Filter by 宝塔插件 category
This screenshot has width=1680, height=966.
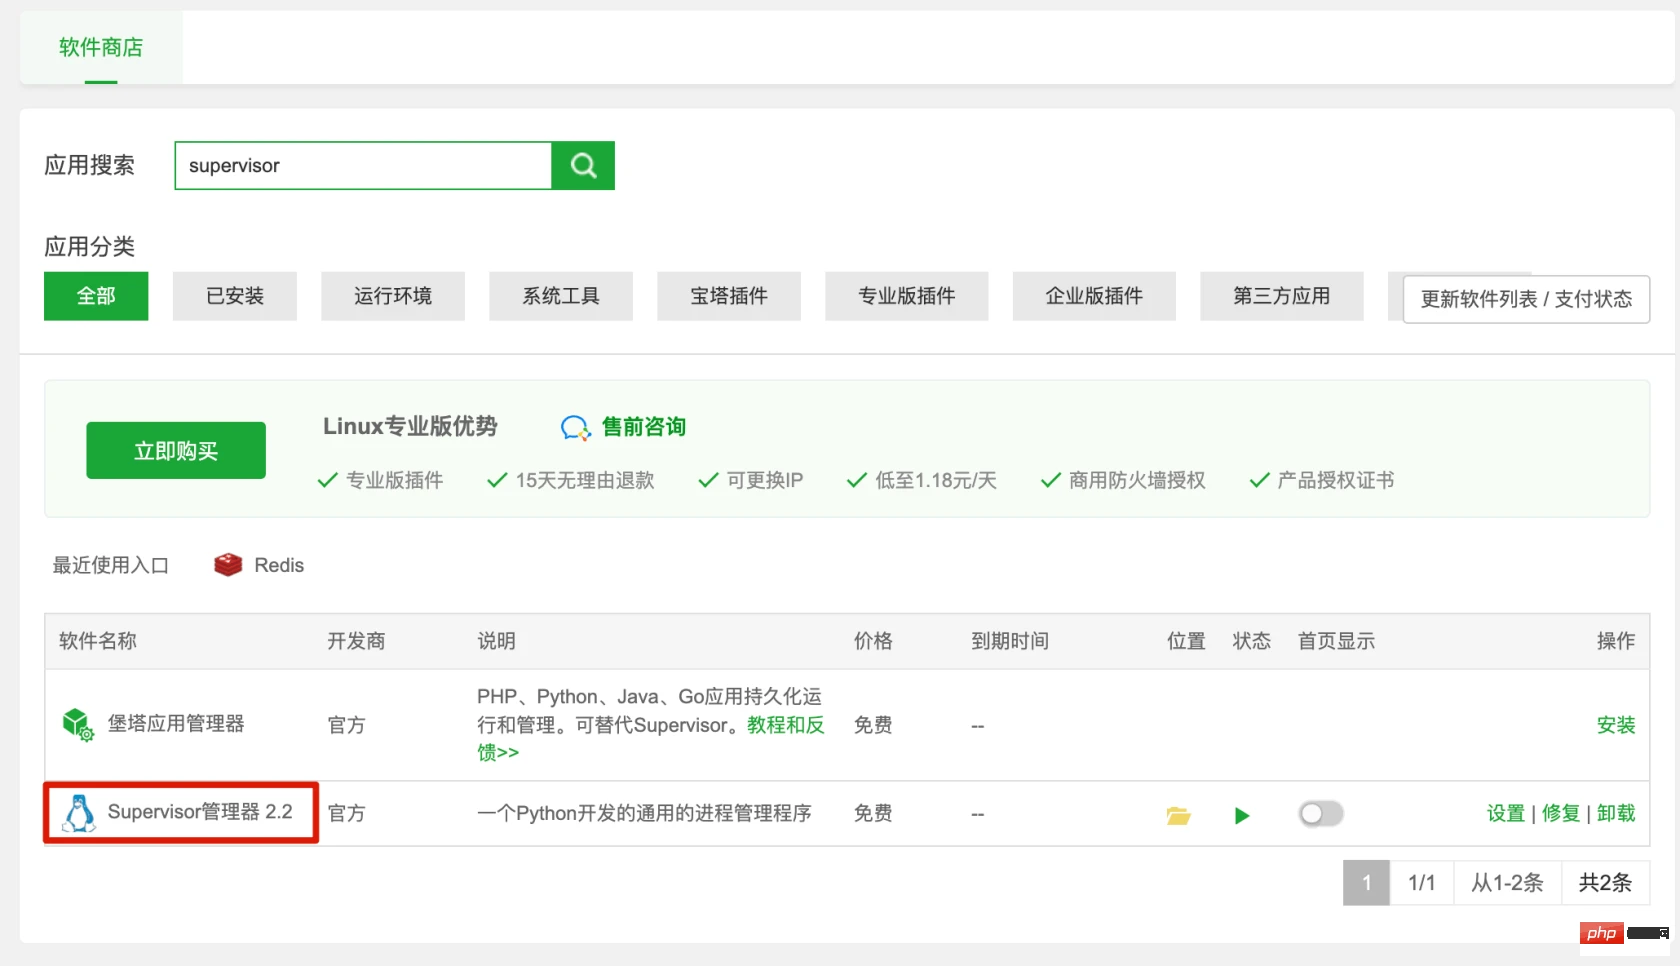pos(729,296)
